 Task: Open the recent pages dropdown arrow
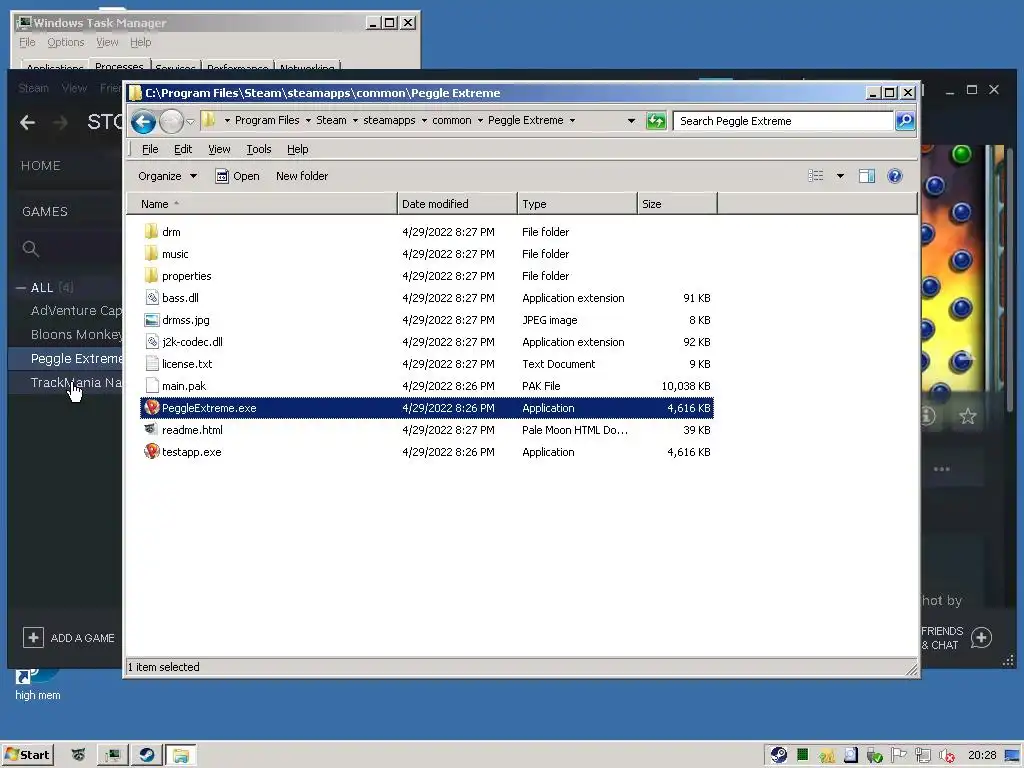(x=190, y=121)
